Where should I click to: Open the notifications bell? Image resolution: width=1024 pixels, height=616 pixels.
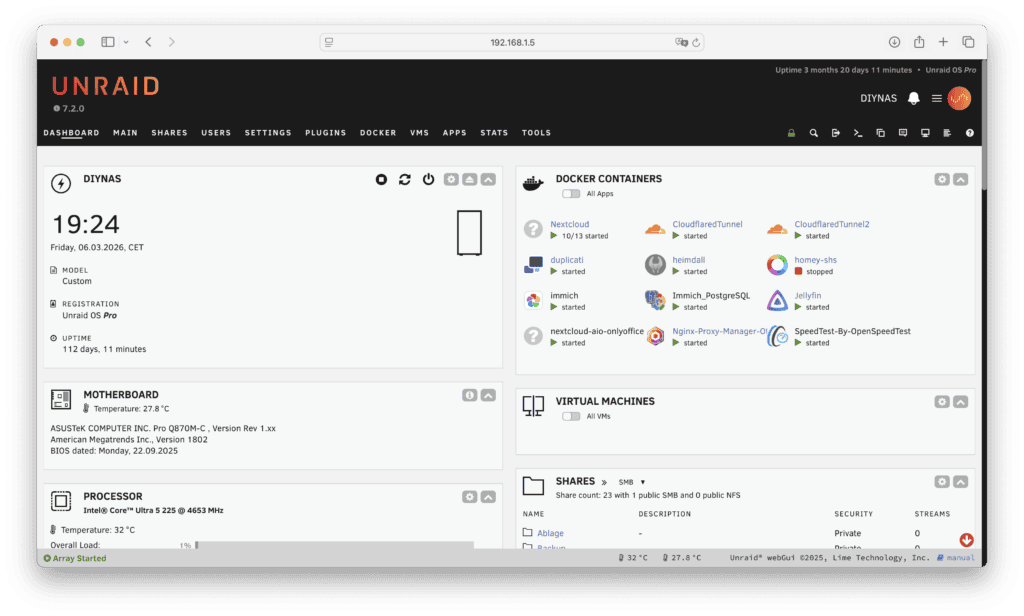tap(913, 98)
